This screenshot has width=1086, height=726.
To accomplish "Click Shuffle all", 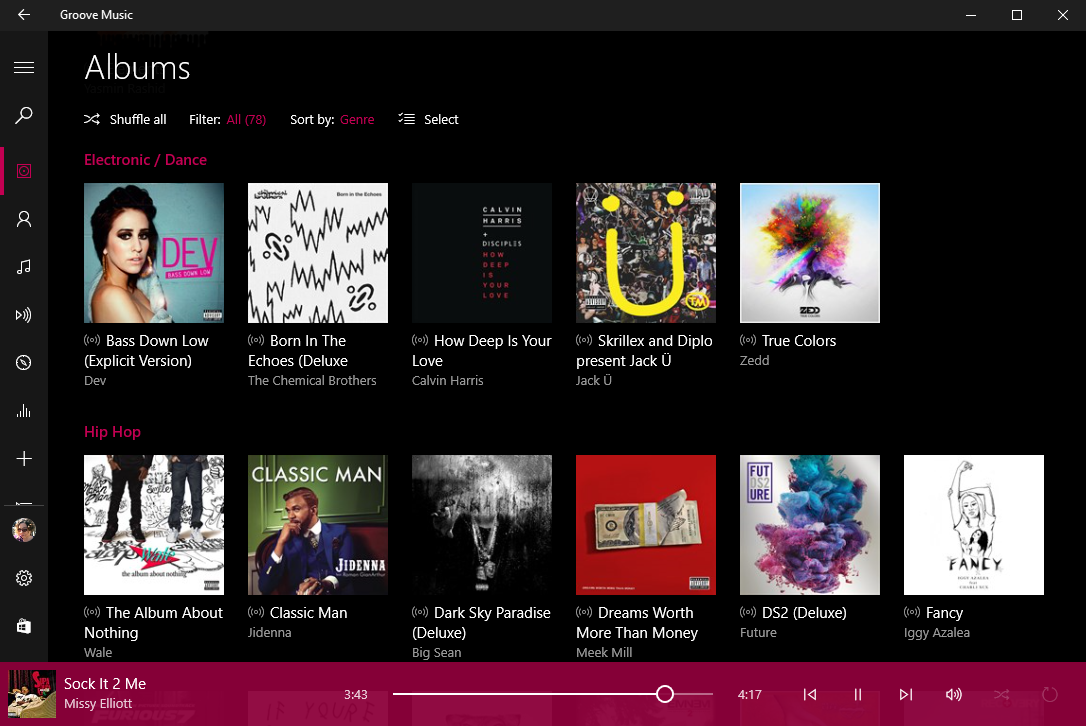I will 125,119.
